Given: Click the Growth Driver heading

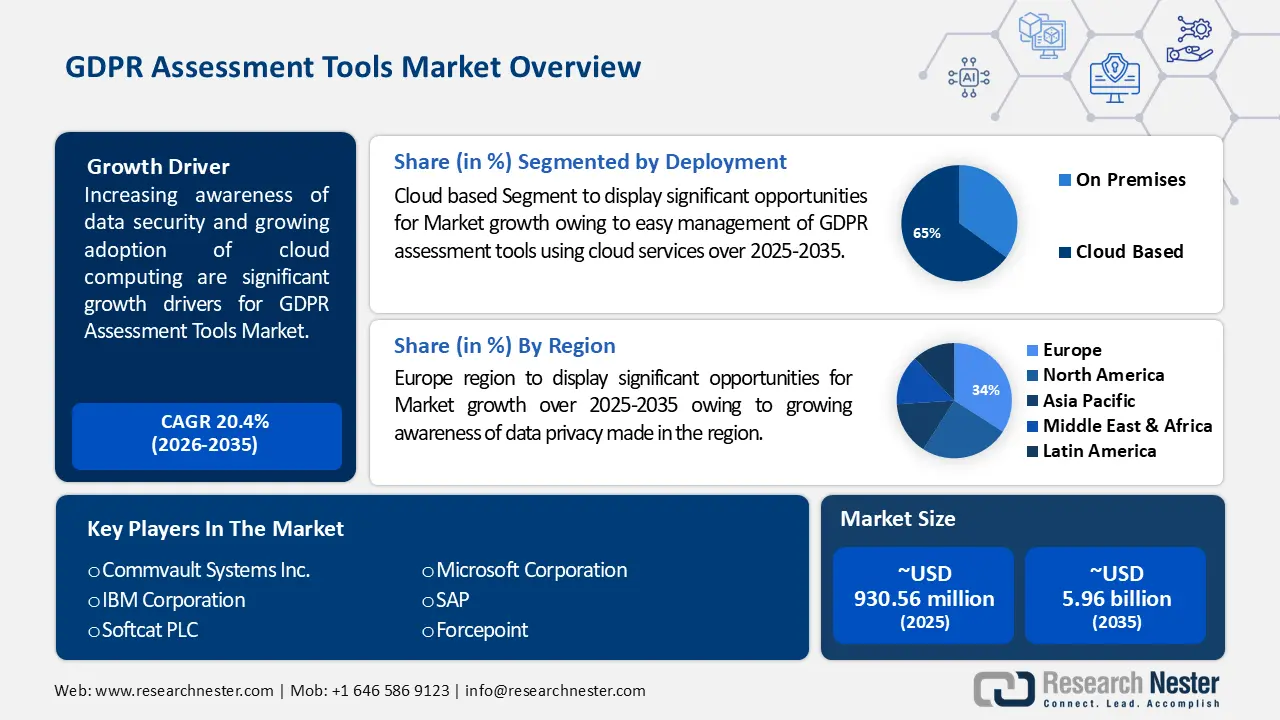Looking at the screenshot, I should tap(158, 167).
